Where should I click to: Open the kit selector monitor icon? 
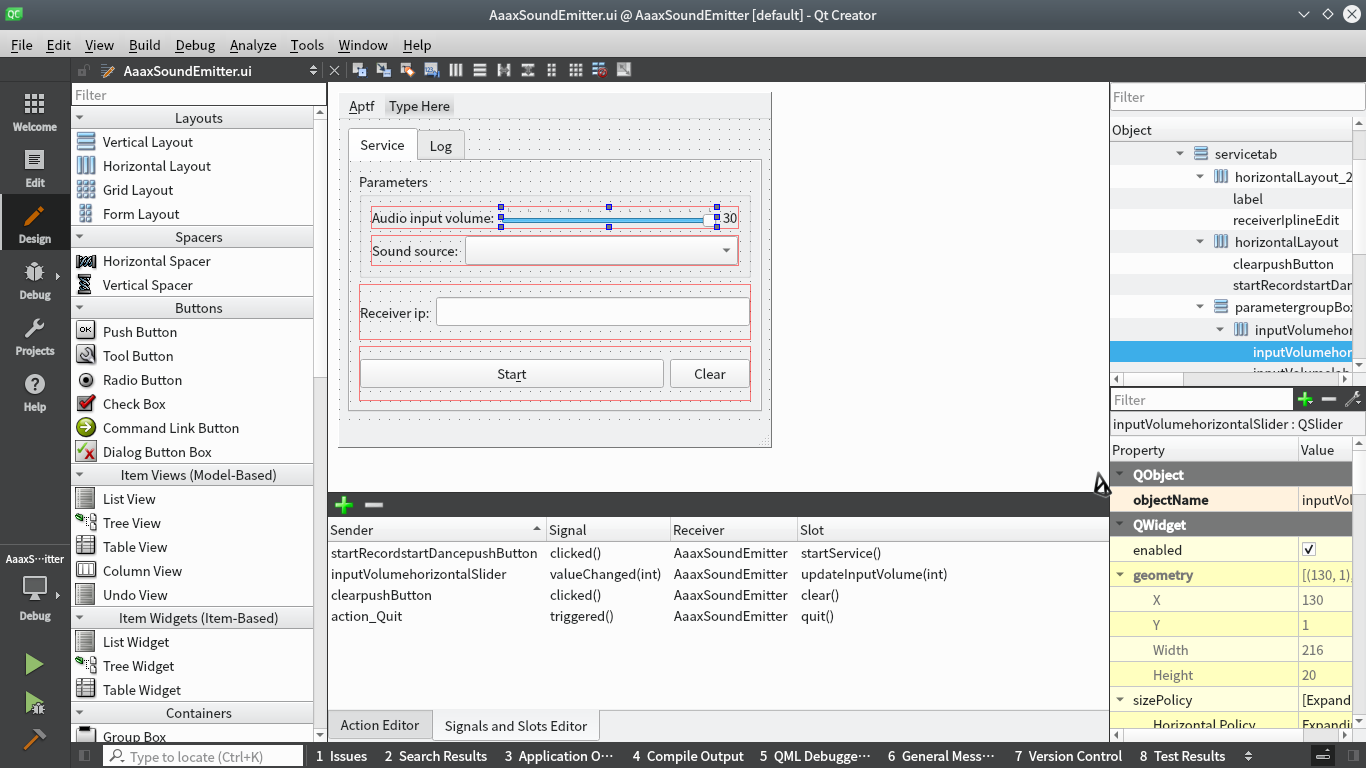[x=35, y=589]
